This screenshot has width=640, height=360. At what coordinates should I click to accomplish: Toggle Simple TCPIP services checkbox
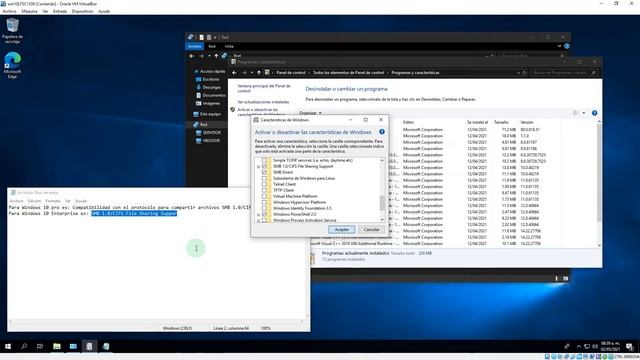point(264,160)
